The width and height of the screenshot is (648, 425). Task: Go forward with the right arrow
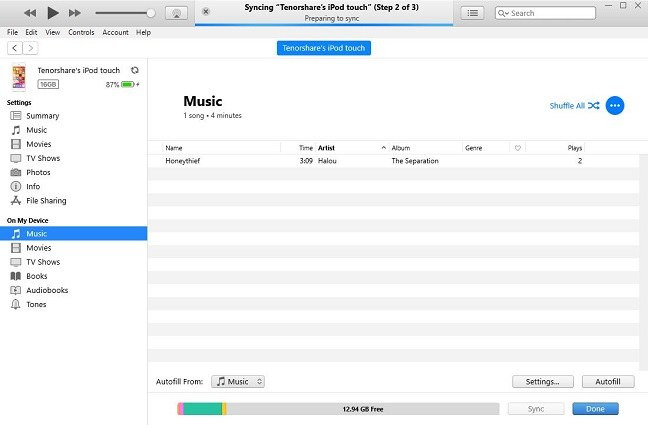pyautogui.click(x=31, y=48)
